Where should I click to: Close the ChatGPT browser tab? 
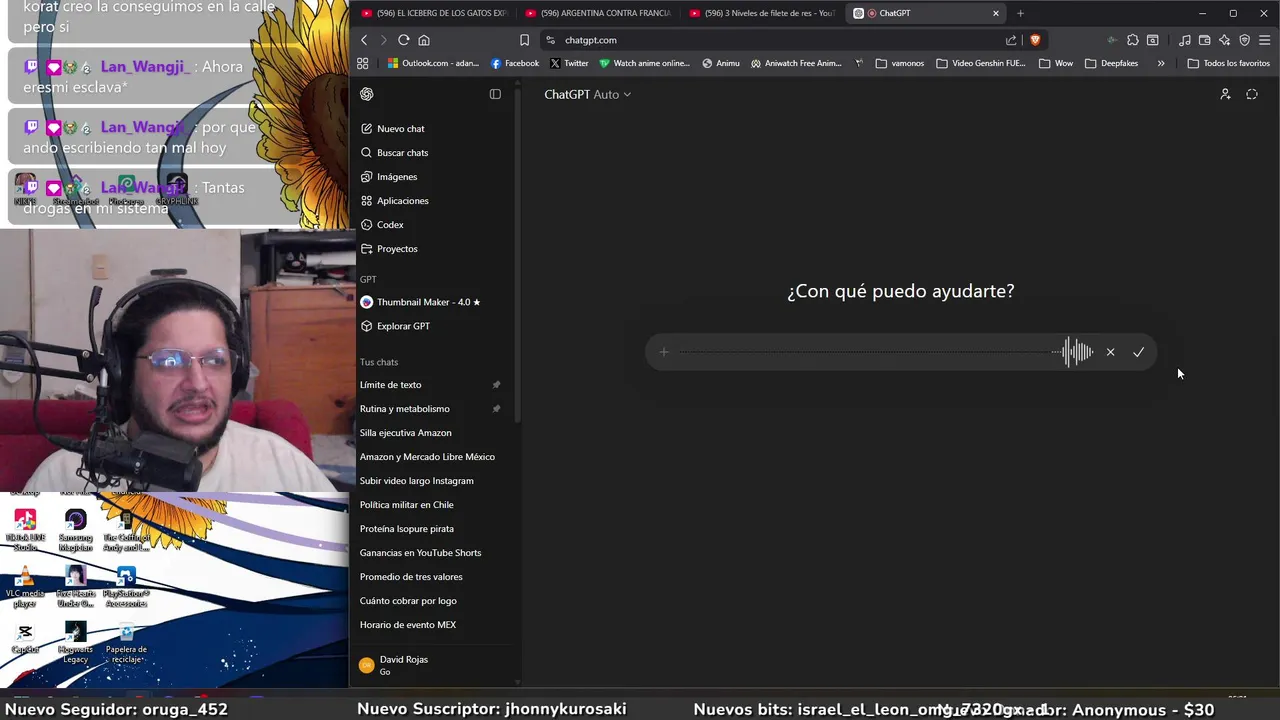[996, 13]
